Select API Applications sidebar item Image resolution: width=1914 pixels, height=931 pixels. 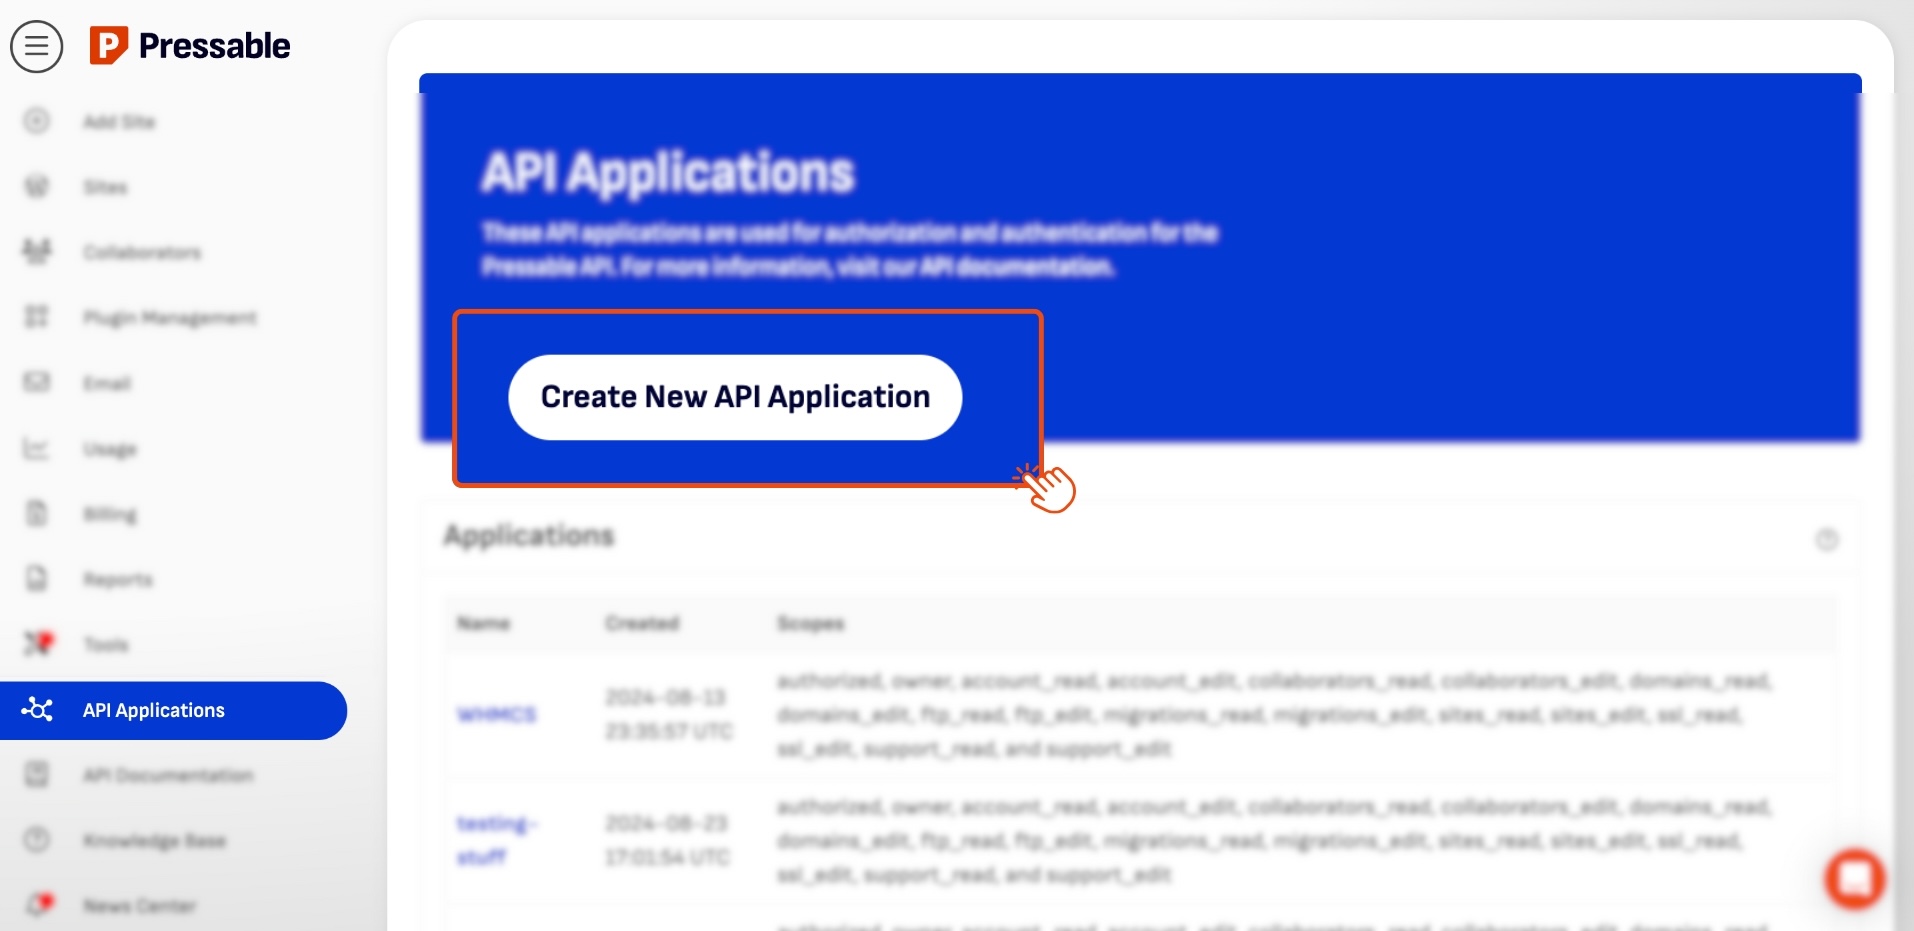coord(154,711)
